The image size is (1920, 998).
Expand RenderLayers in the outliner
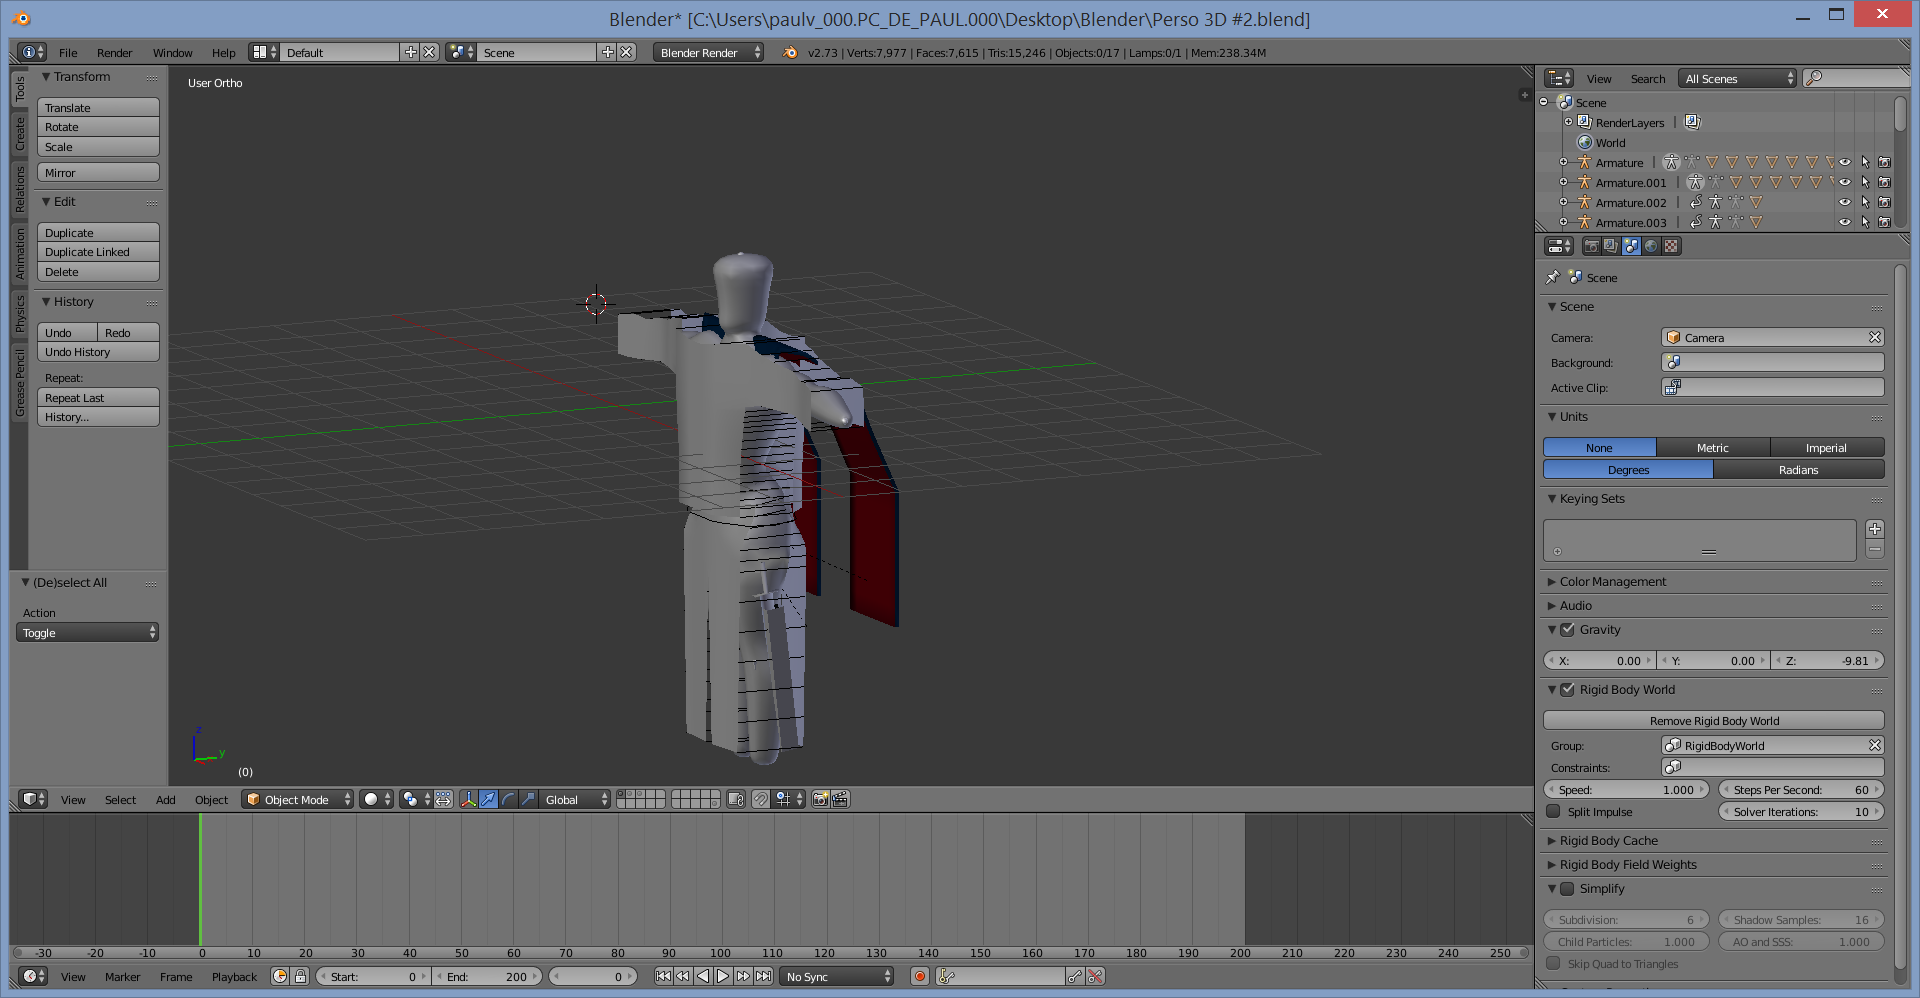point(1568,122)
